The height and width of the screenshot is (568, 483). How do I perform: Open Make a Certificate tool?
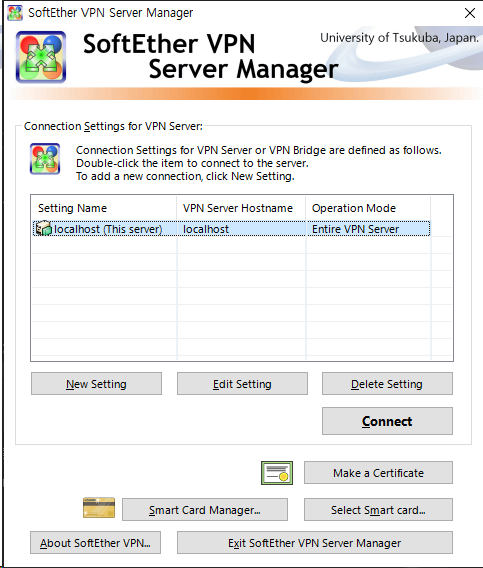[x=378, y=473]
